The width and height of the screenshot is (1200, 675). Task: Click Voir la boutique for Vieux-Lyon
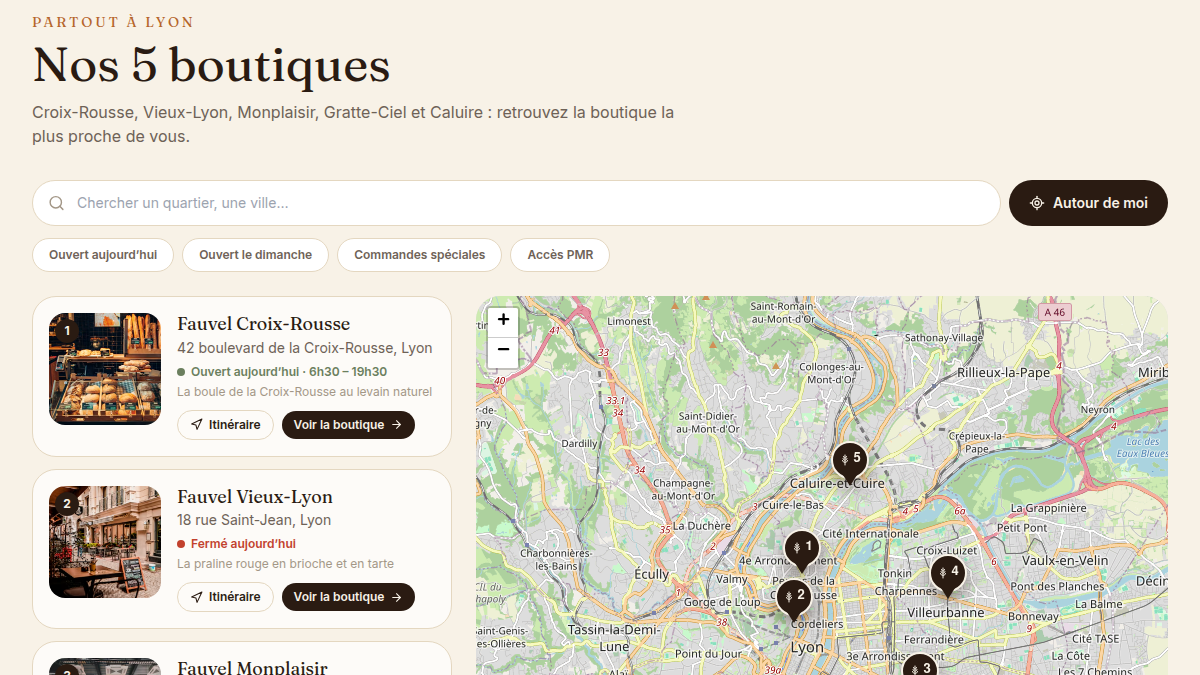tap(348, 597)
